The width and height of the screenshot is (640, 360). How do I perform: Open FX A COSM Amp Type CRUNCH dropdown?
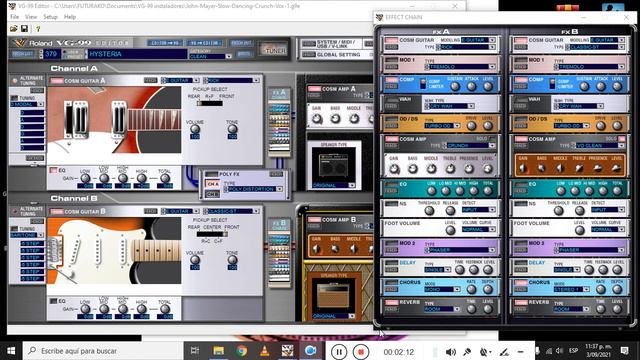pyautogui.click(x=469, y=145)
